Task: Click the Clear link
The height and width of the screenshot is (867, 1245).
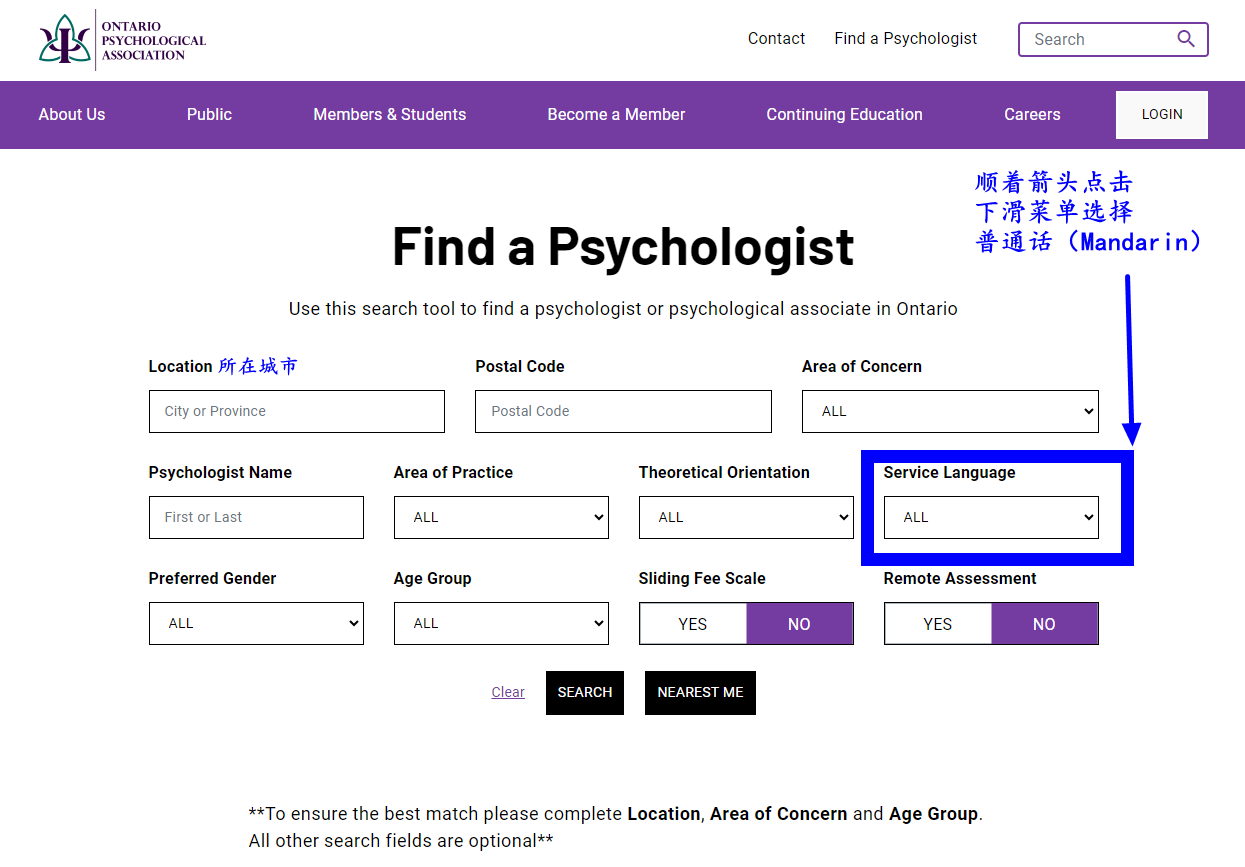Action: 508,692
